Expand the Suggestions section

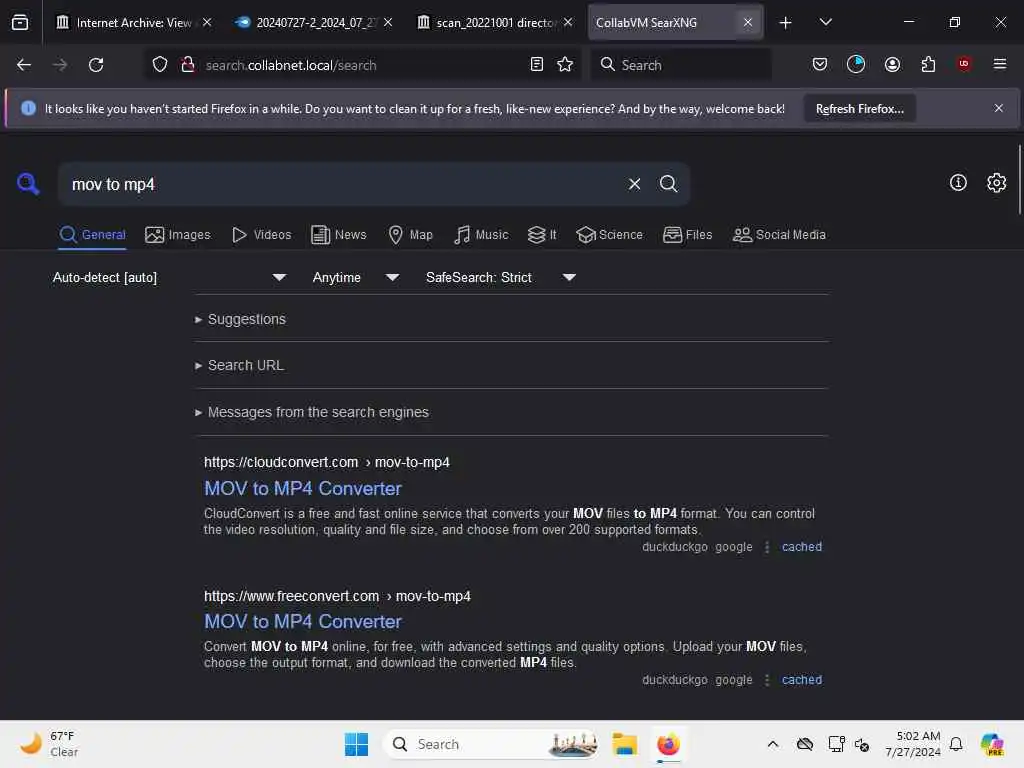240,319
